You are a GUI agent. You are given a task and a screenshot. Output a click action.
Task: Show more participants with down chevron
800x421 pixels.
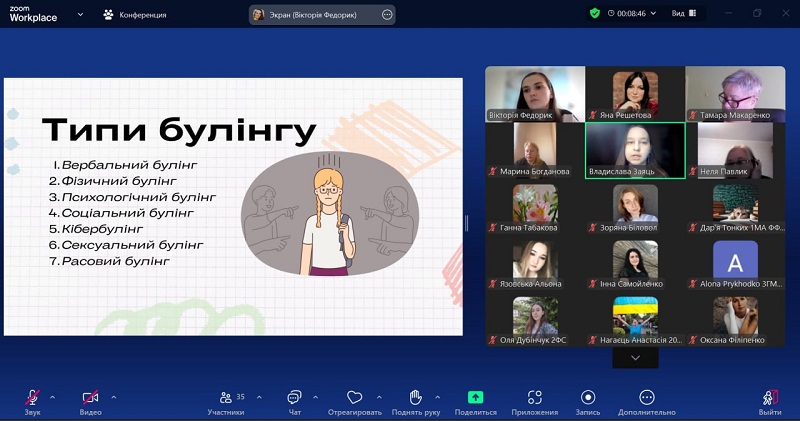pyautogui.click(x=635, y=358)
